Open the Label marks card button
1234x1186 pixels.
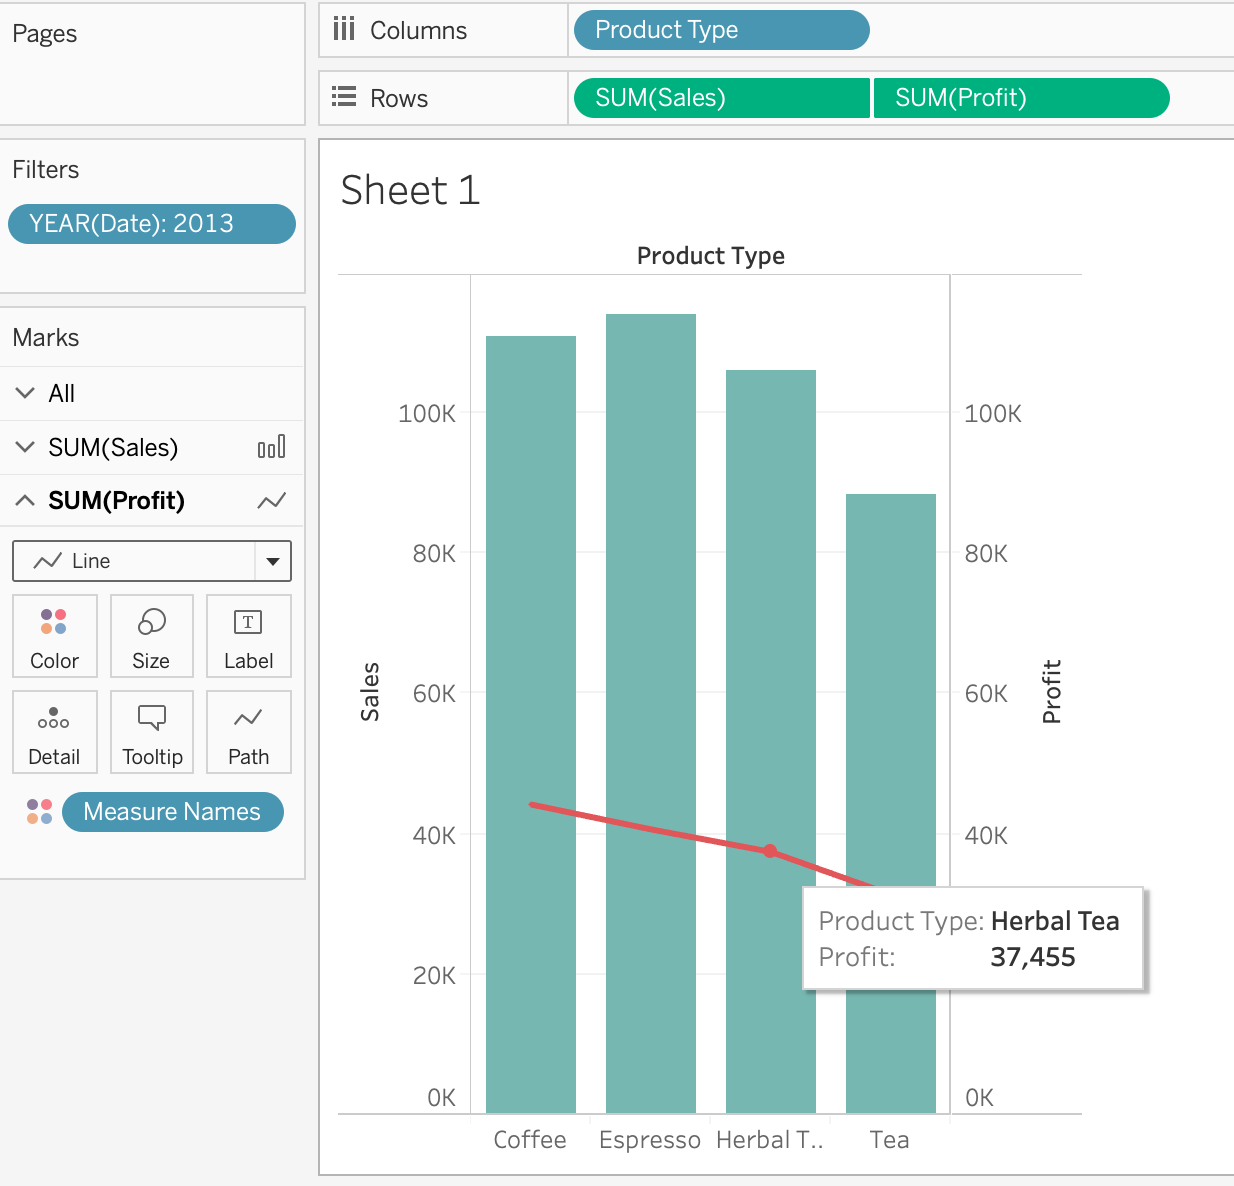[248, 636]
